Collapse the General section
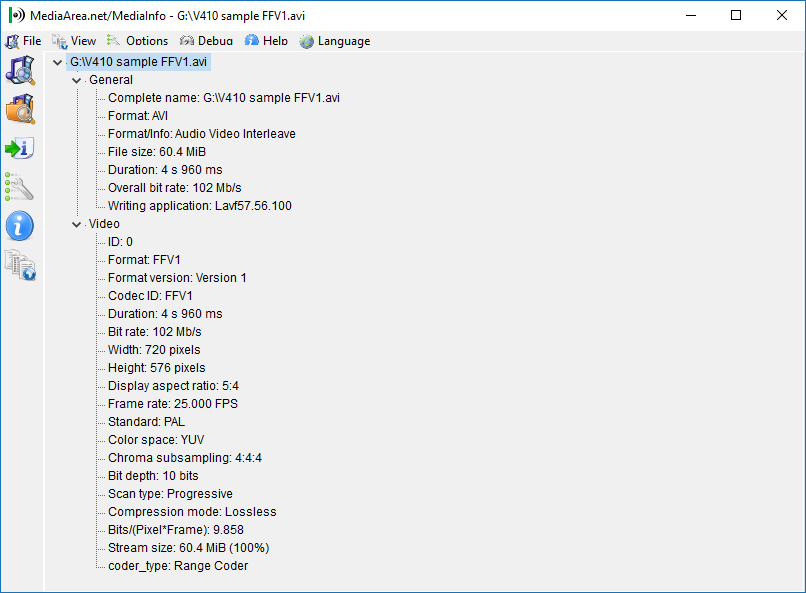 [x=77, y=81]
